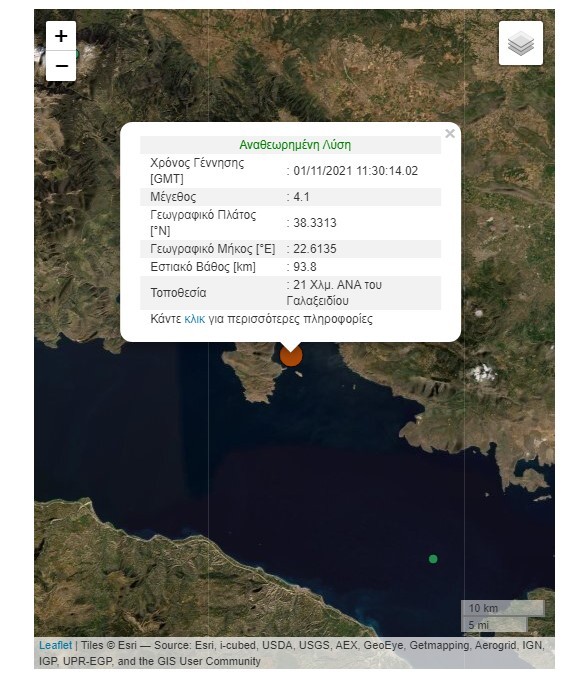Zoom in with the plus button
This screenshot has width=574, height=691.
61,36
